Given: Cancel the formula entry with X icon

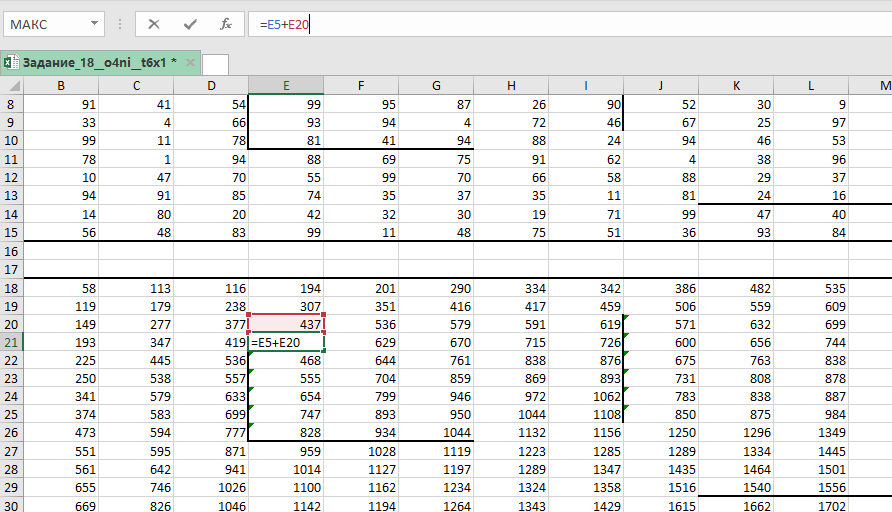Looking at the screenshot, I should (154, 24).
